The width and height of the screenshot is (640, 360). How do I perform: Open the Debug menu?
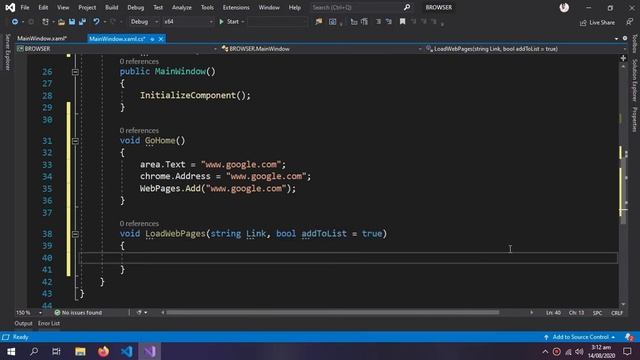(x=136, y=7)
